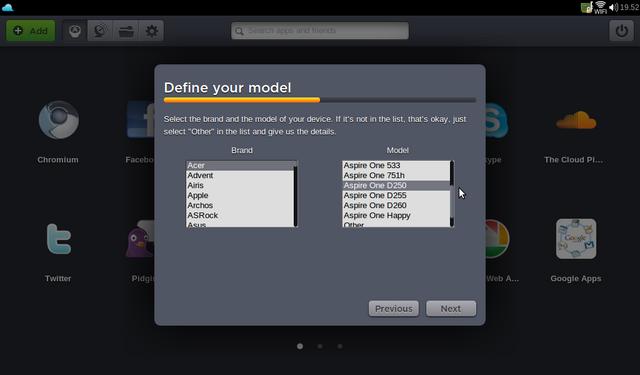The width and height of the screenshot is (640, 375).
Task: Launch the Twitter app icon
Action: click(x=58, y=239)
